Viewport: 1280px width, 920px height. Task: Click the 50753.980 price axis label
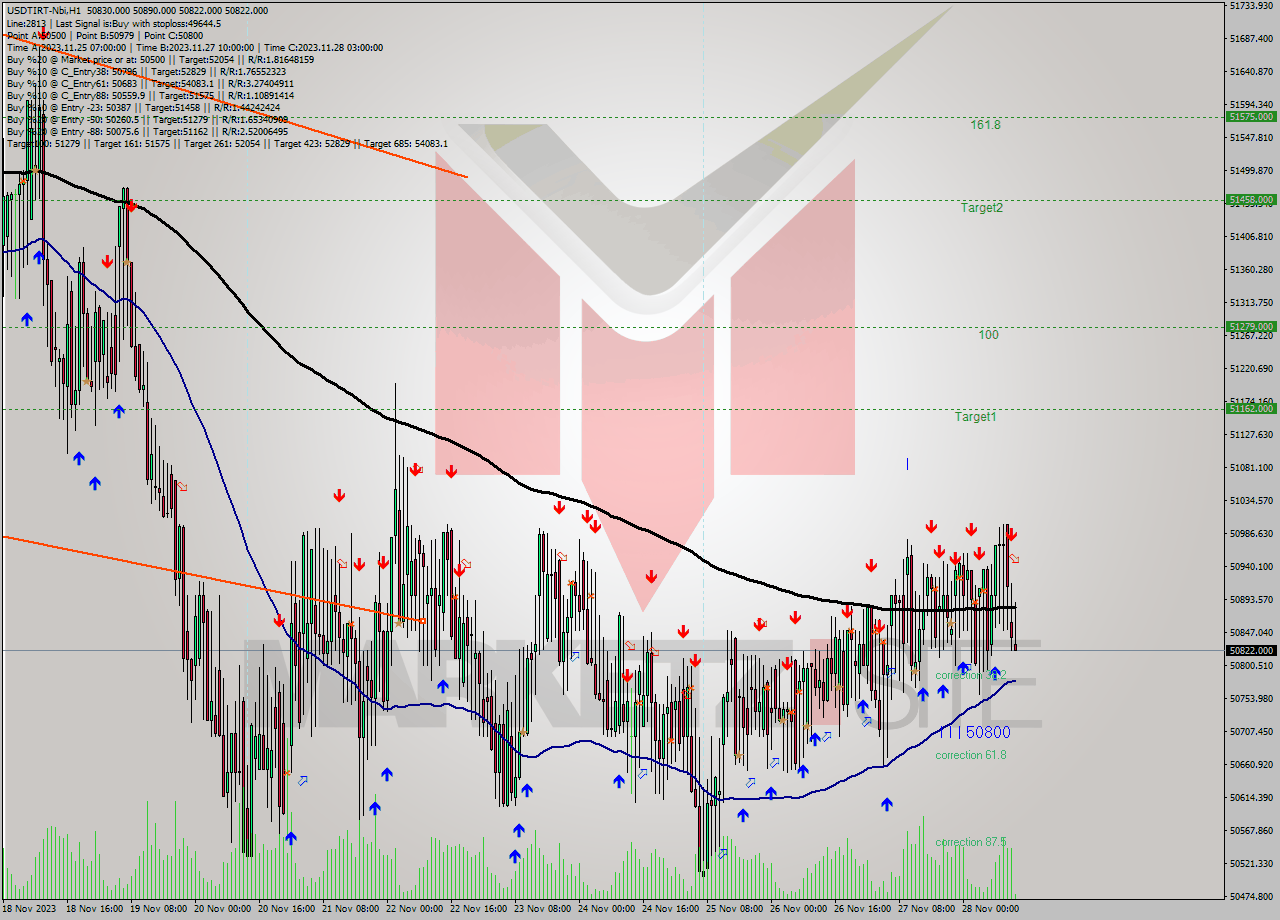click(x=1250, y=699)
